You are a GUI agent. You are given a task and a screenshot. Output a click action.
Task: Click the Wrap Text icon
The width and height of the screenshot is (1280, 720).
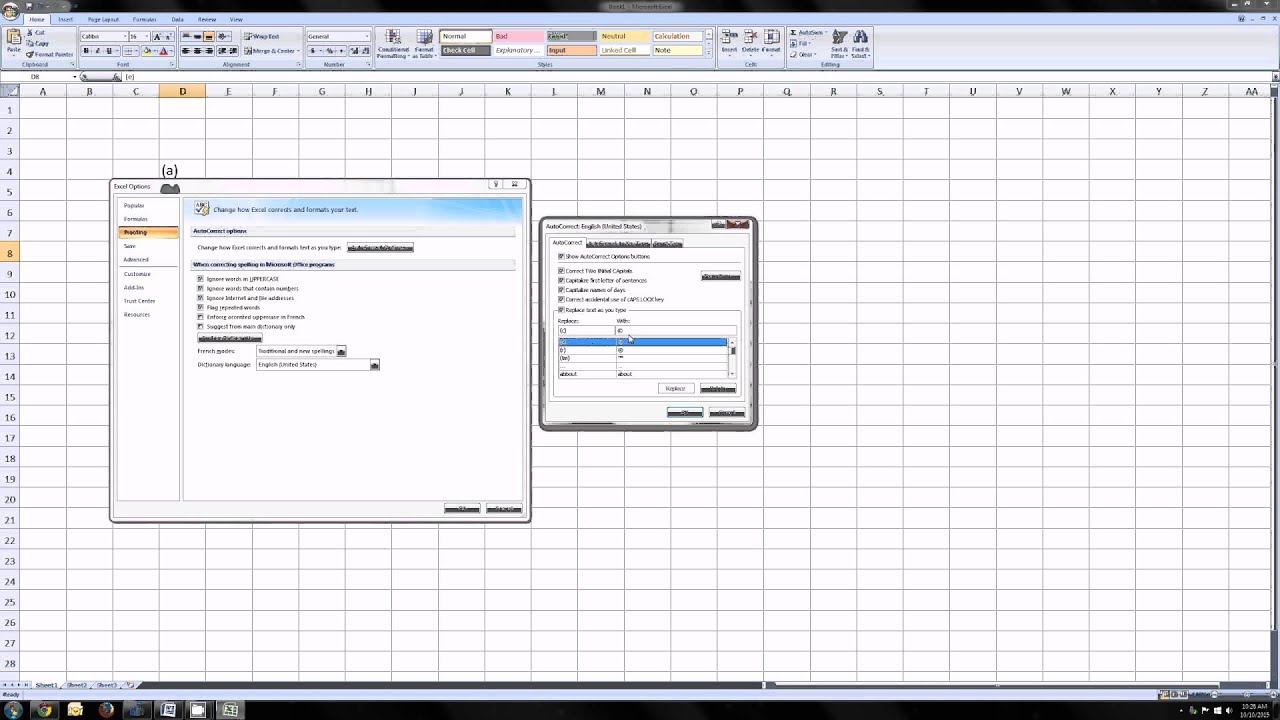(248, 37)
